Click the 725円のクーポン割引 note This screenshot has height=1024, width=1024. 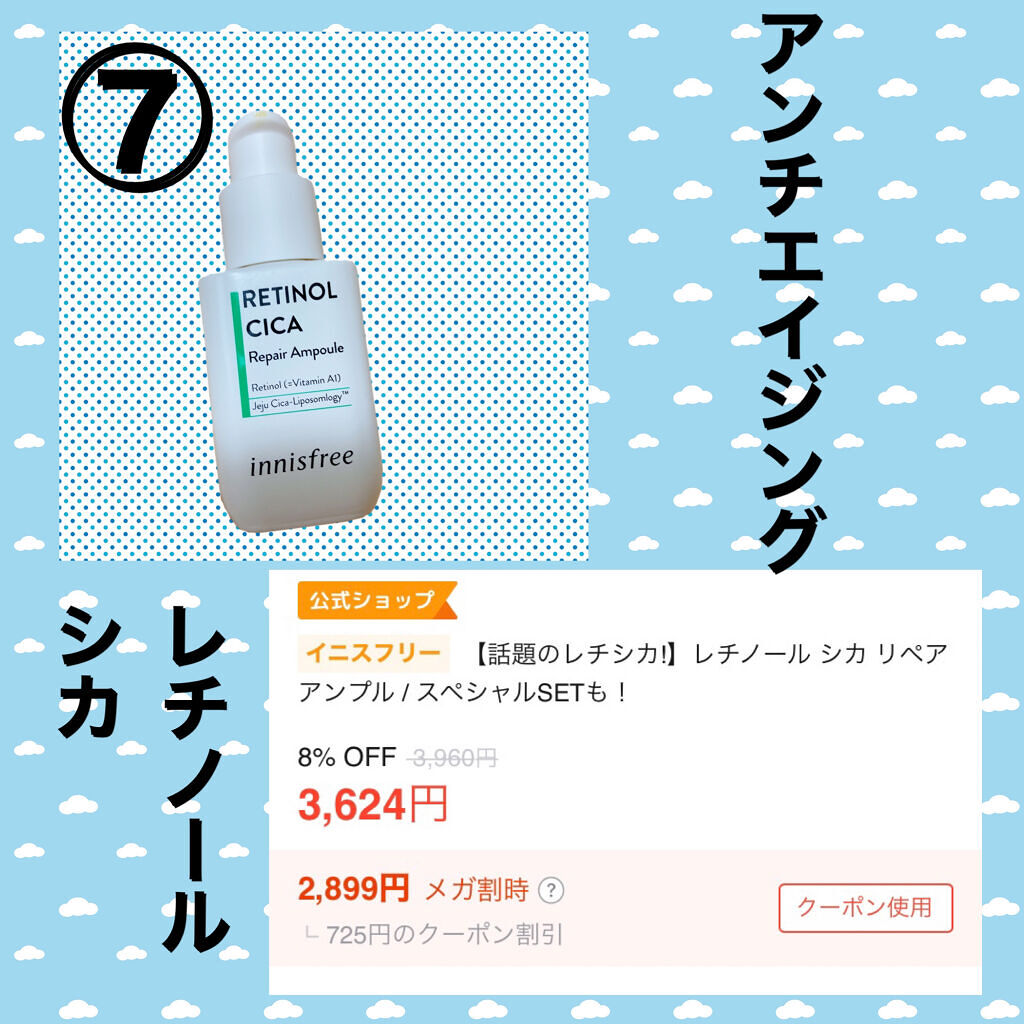(444, 935)
